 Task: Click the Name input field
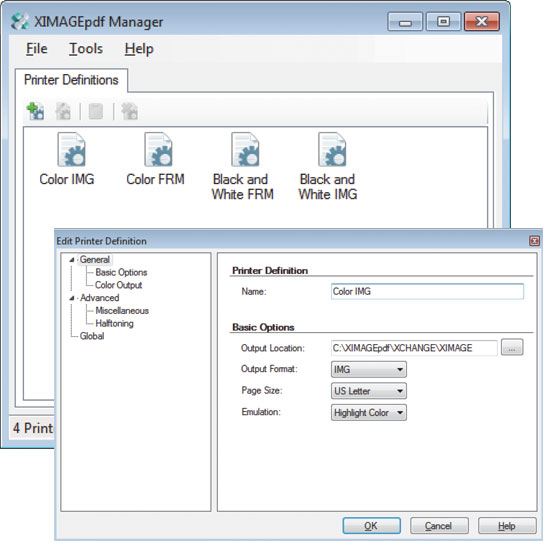point(427,291)
